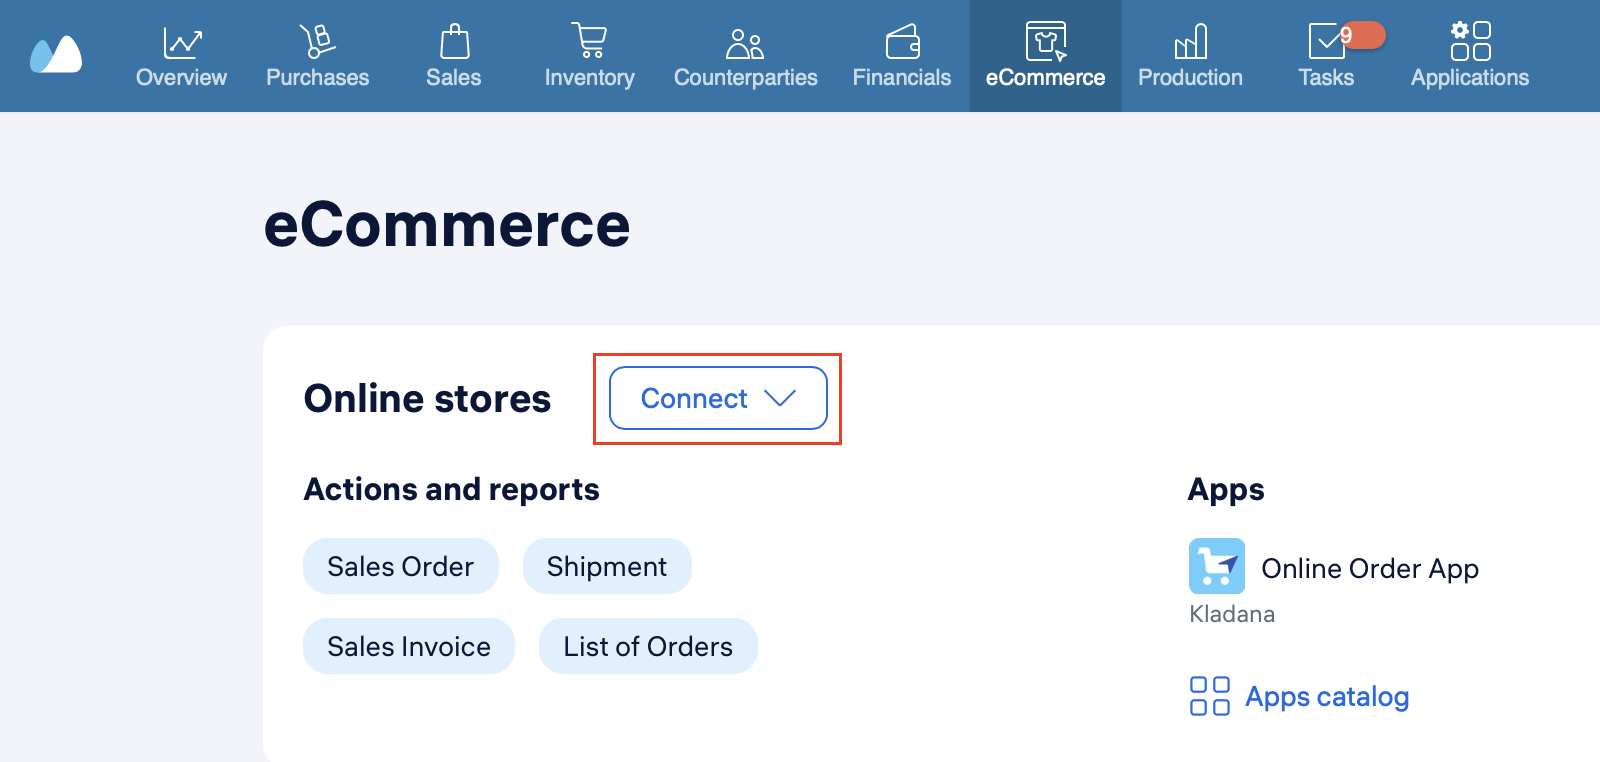Go to the Sales menu label

[454, 77]
